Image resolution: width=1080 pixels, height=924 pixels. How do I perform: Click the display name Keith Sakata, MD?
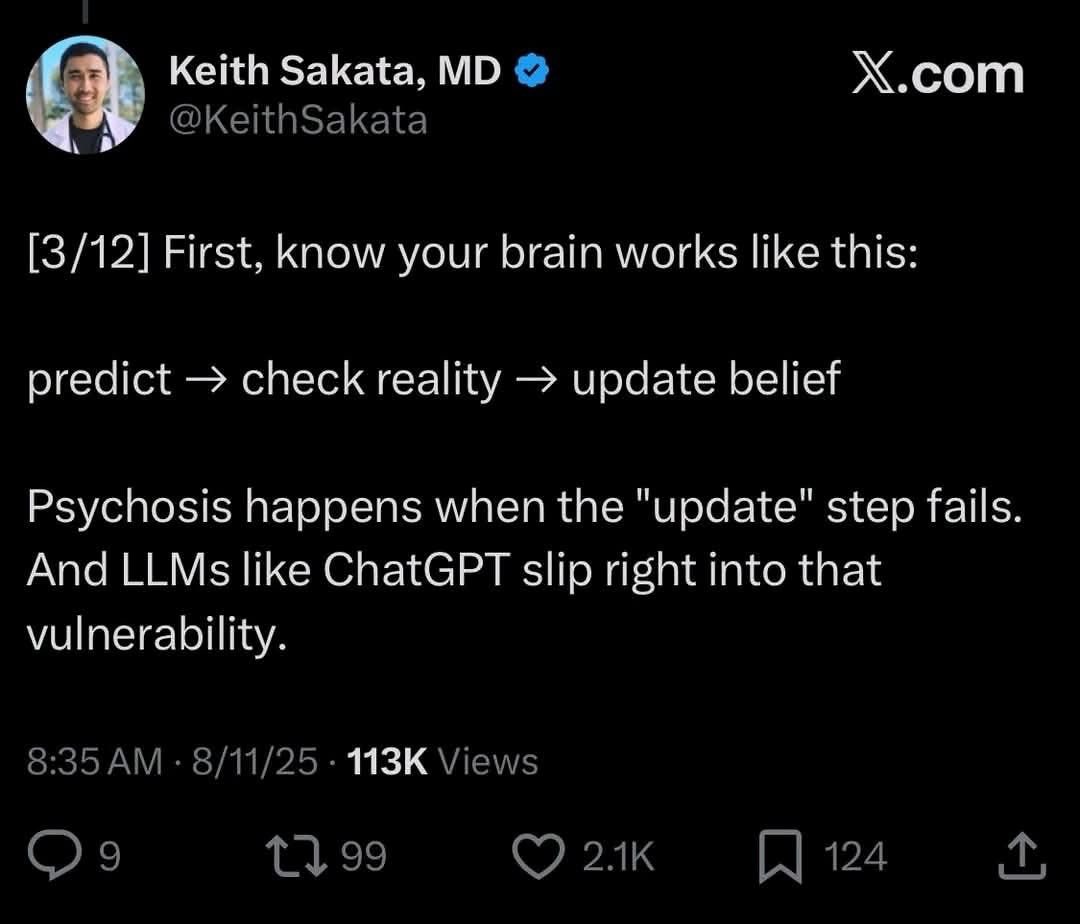(335, 69)
